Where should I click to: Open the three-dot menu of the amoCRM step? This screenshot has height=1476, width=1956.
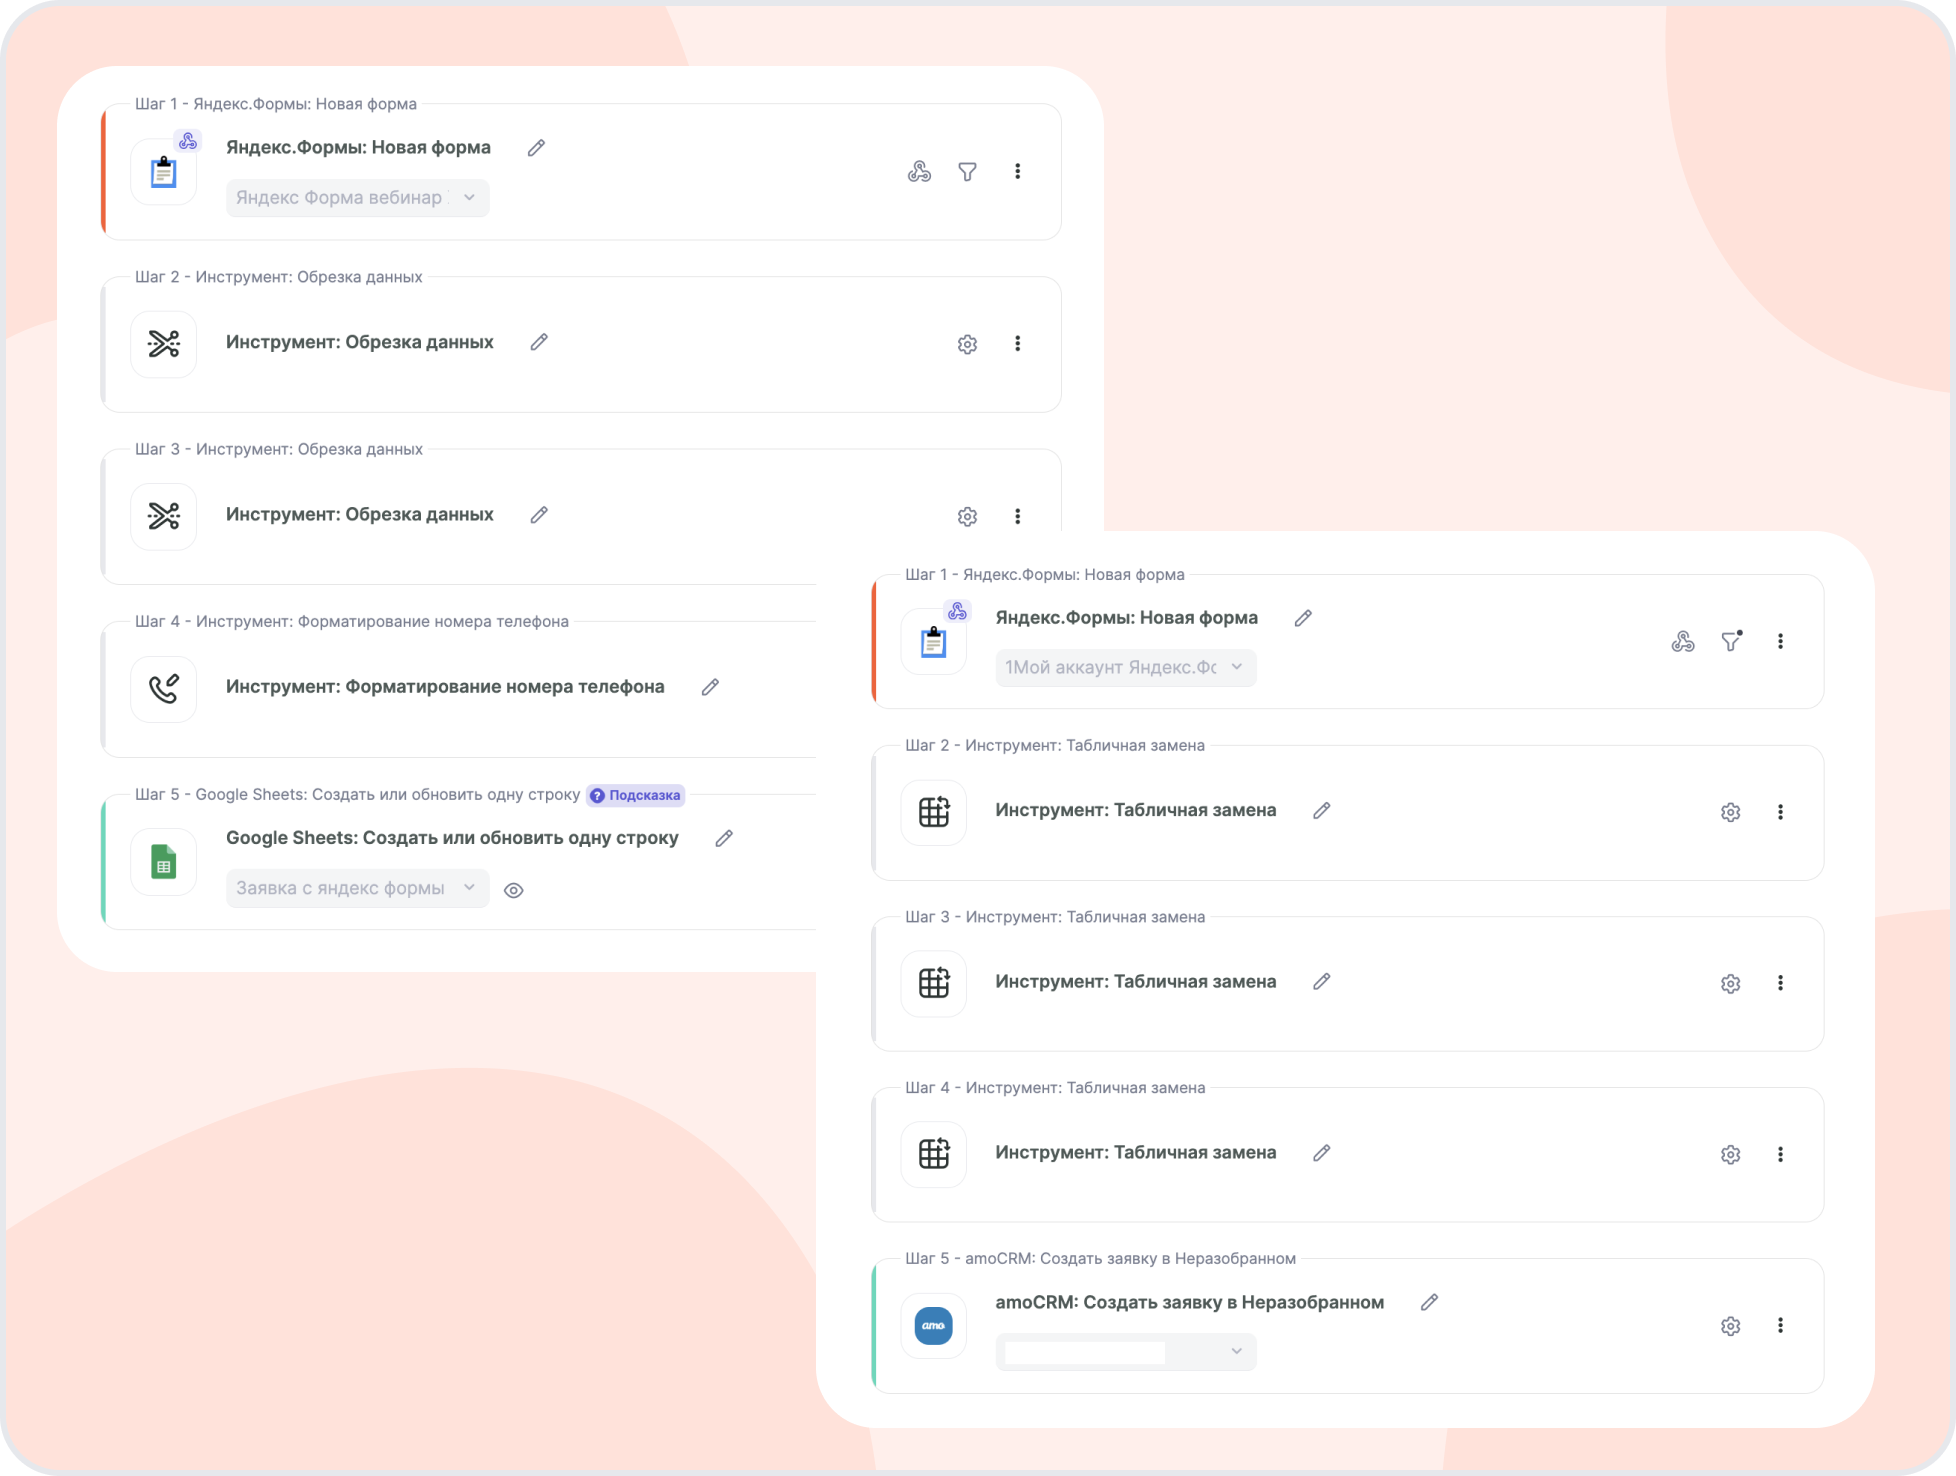[1780, 1326]
